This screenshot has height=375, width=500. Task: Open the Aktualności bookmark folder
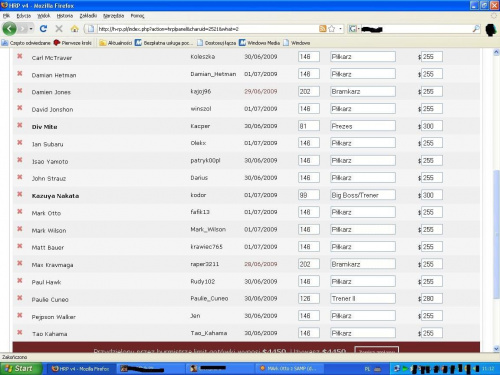tap(116, 43)
